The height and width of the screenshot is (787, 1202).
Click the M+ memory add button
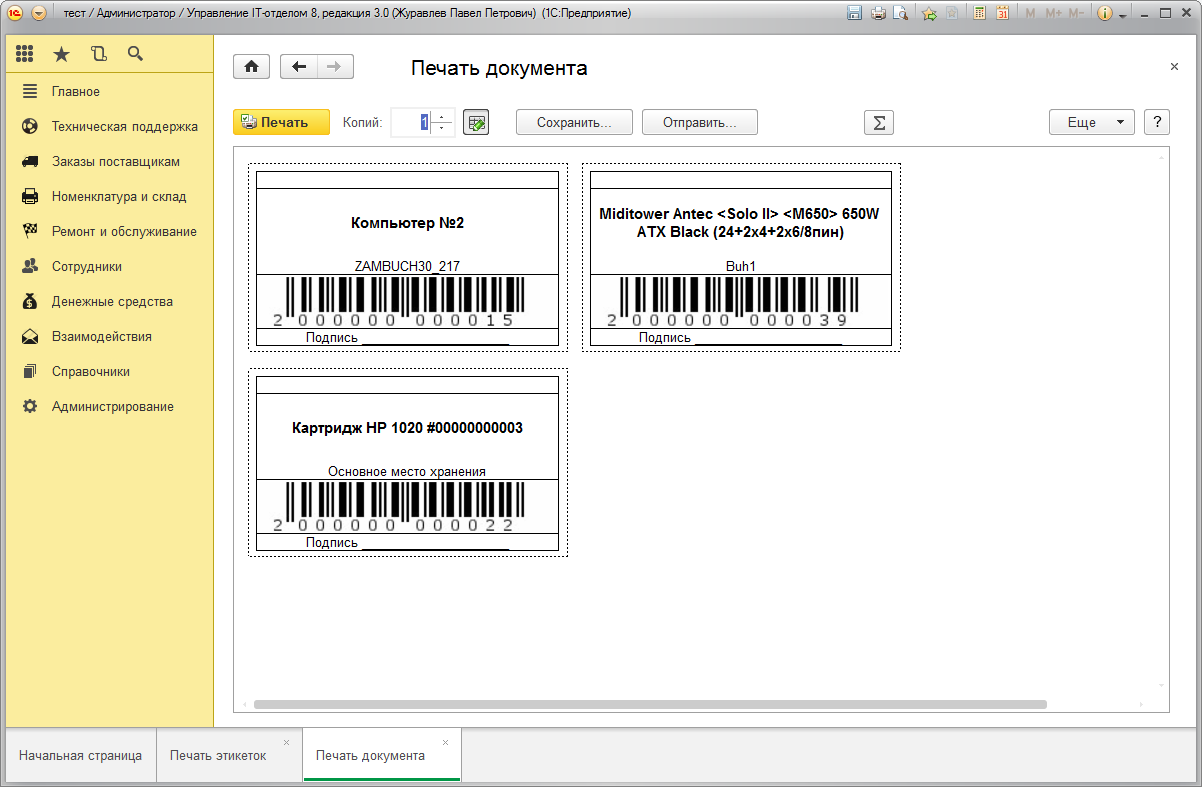tap(1053, 13)
